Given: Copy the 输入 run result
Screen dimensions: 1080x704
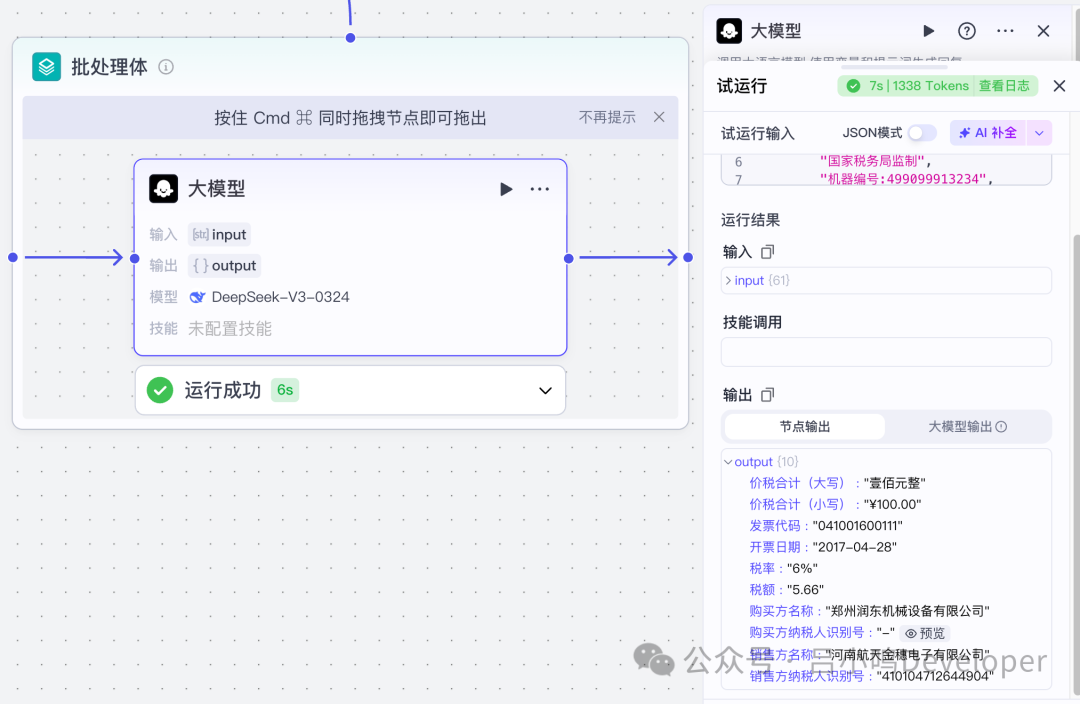Looking at the screenshot, I should 767,252.
